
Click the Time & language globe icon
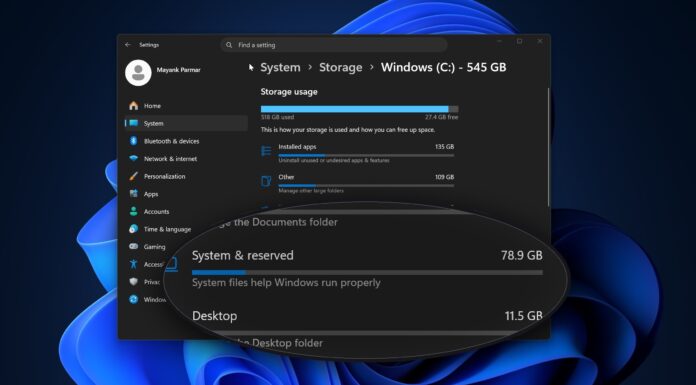pos(134,229)
